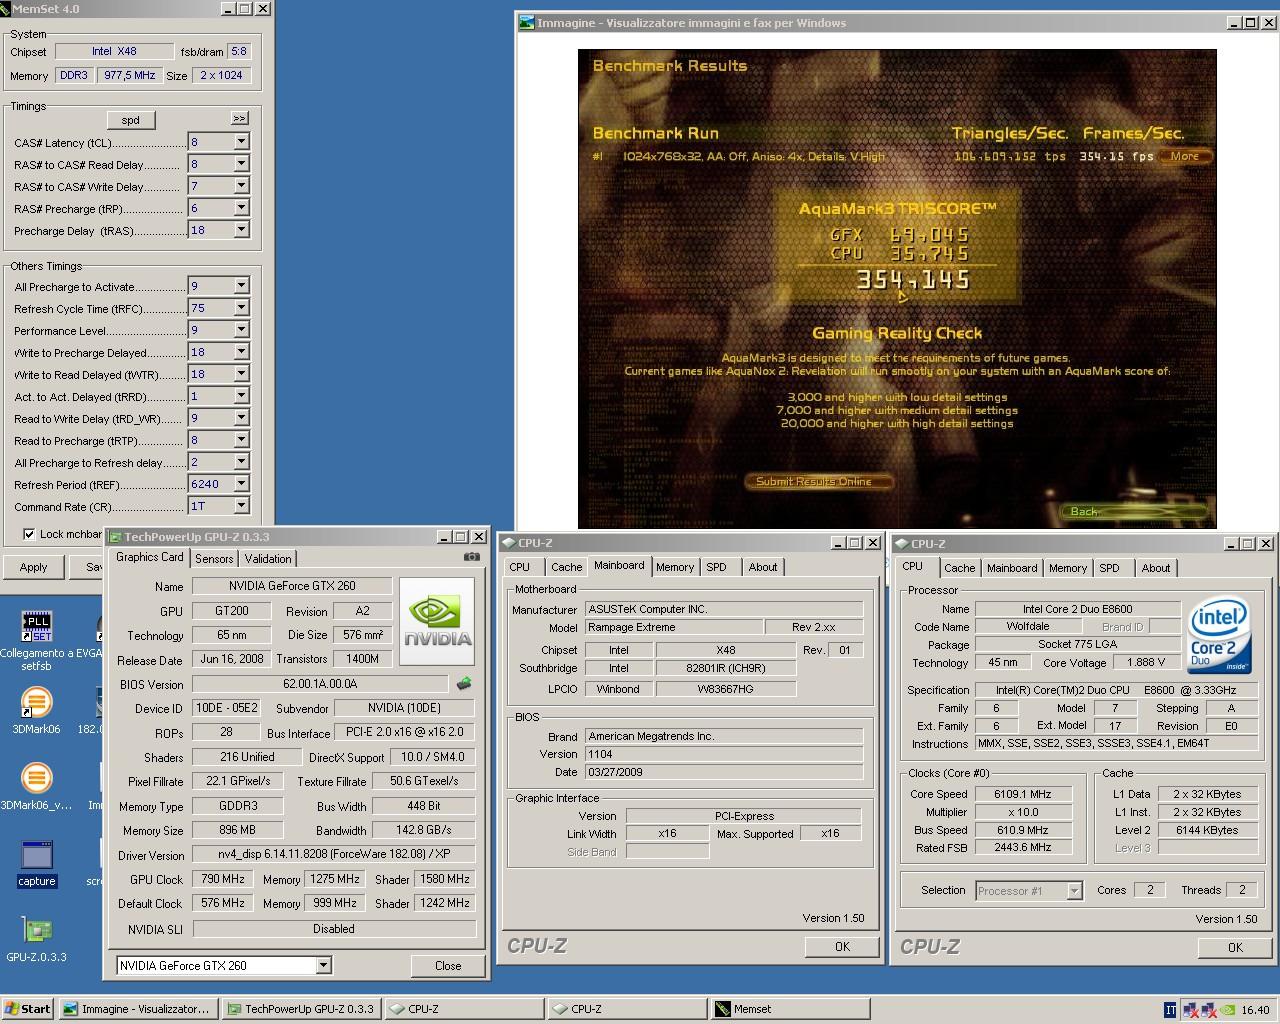Click the Intel Core 2 Duo logo
This screenshot has width=1280, height=1024.
1219,637
